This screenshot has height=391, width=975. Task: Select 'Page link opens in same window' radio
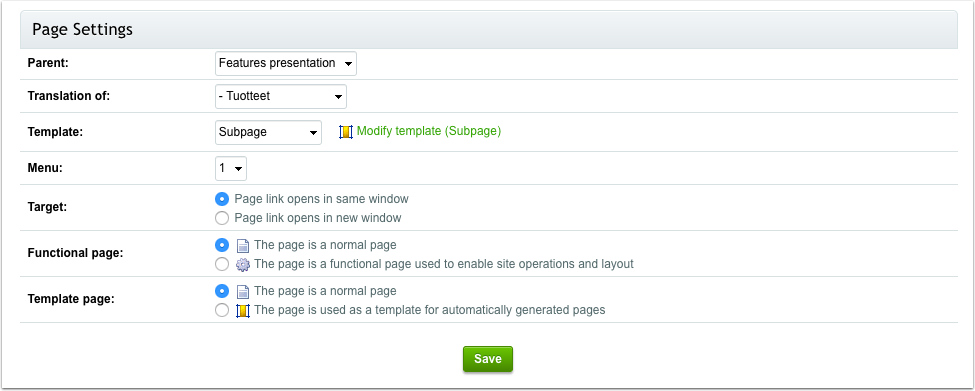221,200
